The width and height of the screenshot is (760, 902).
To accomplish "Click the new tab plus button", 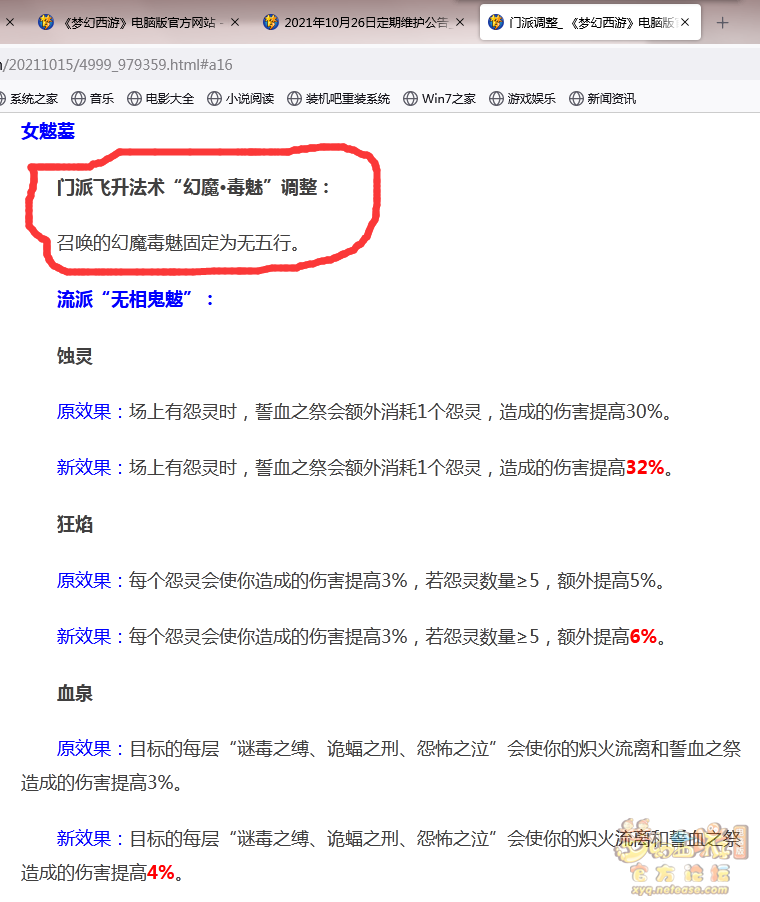I will [723, 22].
